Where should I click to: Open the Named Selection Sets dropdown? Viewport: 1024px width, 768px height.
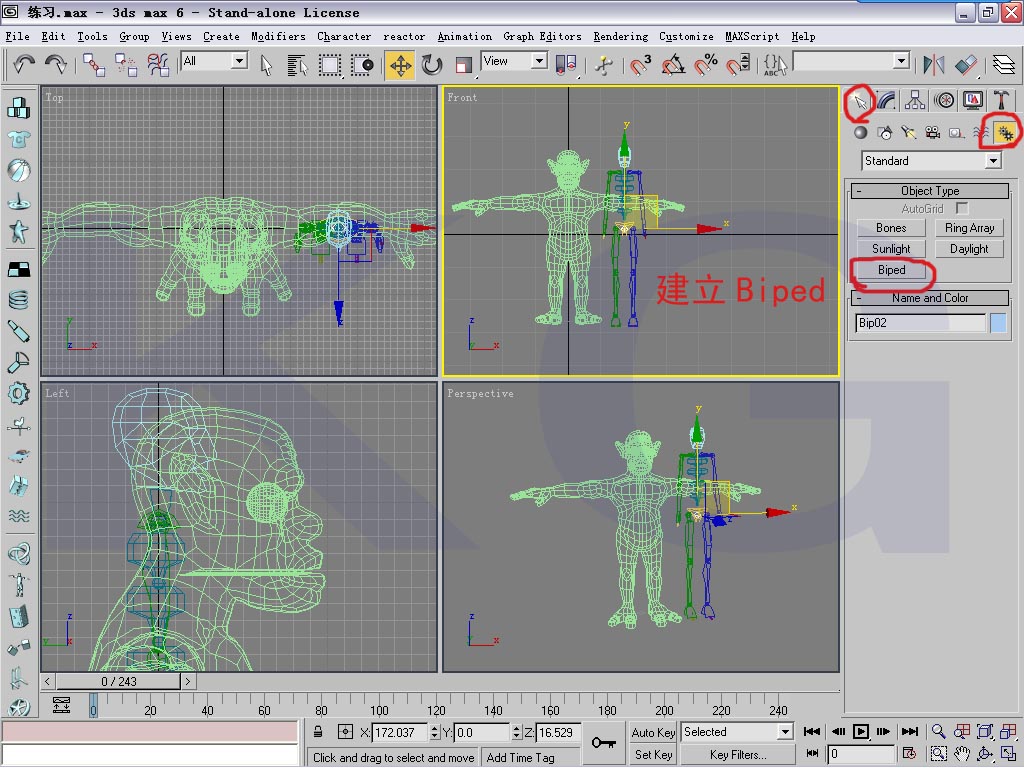coord(852,61)
